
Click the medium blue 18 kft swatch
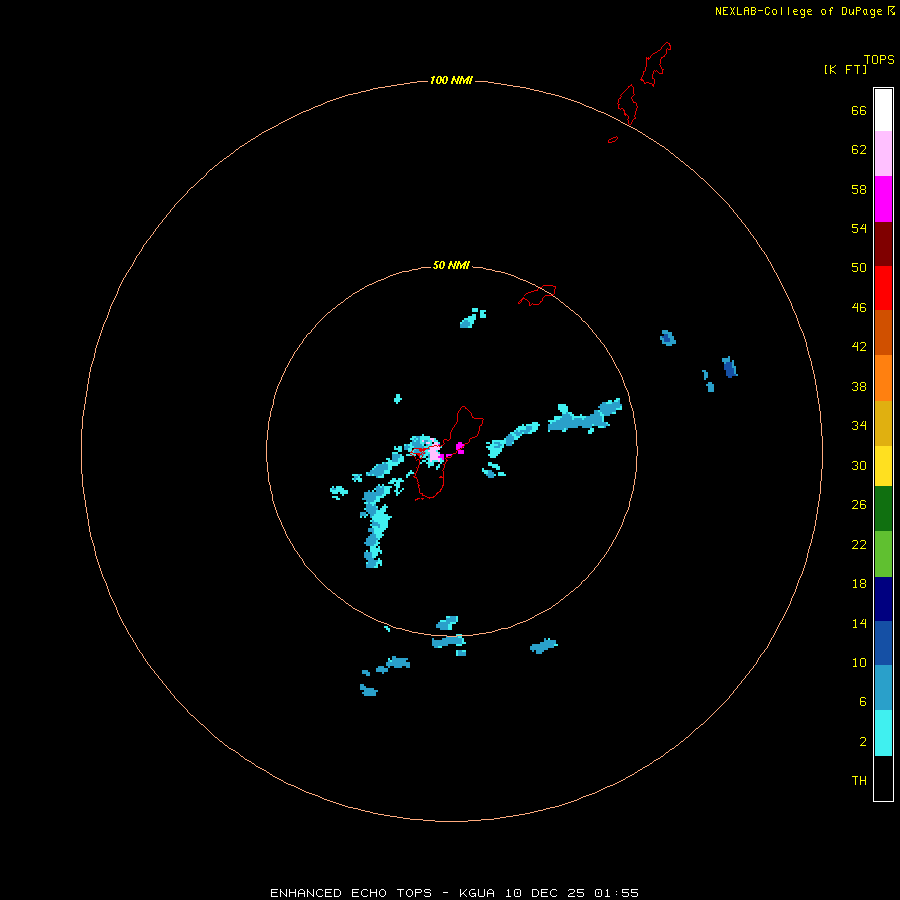pyautogui.click(x=883, y=643)
